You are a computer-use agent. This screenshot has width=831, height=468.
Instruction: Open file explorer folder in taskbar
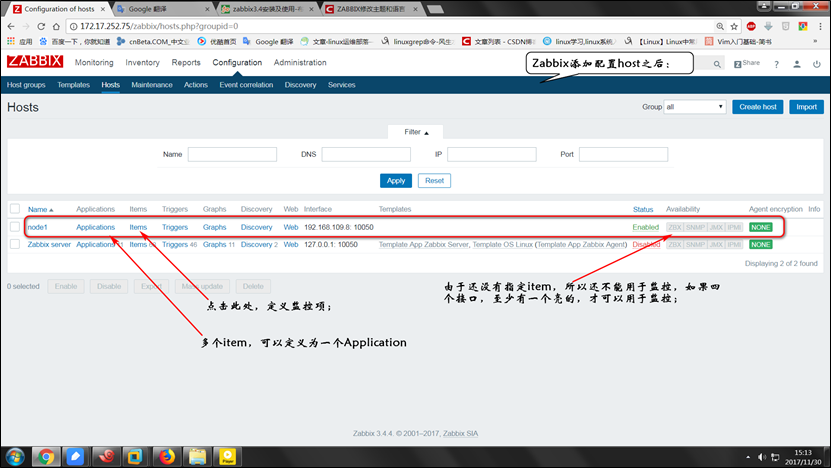pos(197,456)
